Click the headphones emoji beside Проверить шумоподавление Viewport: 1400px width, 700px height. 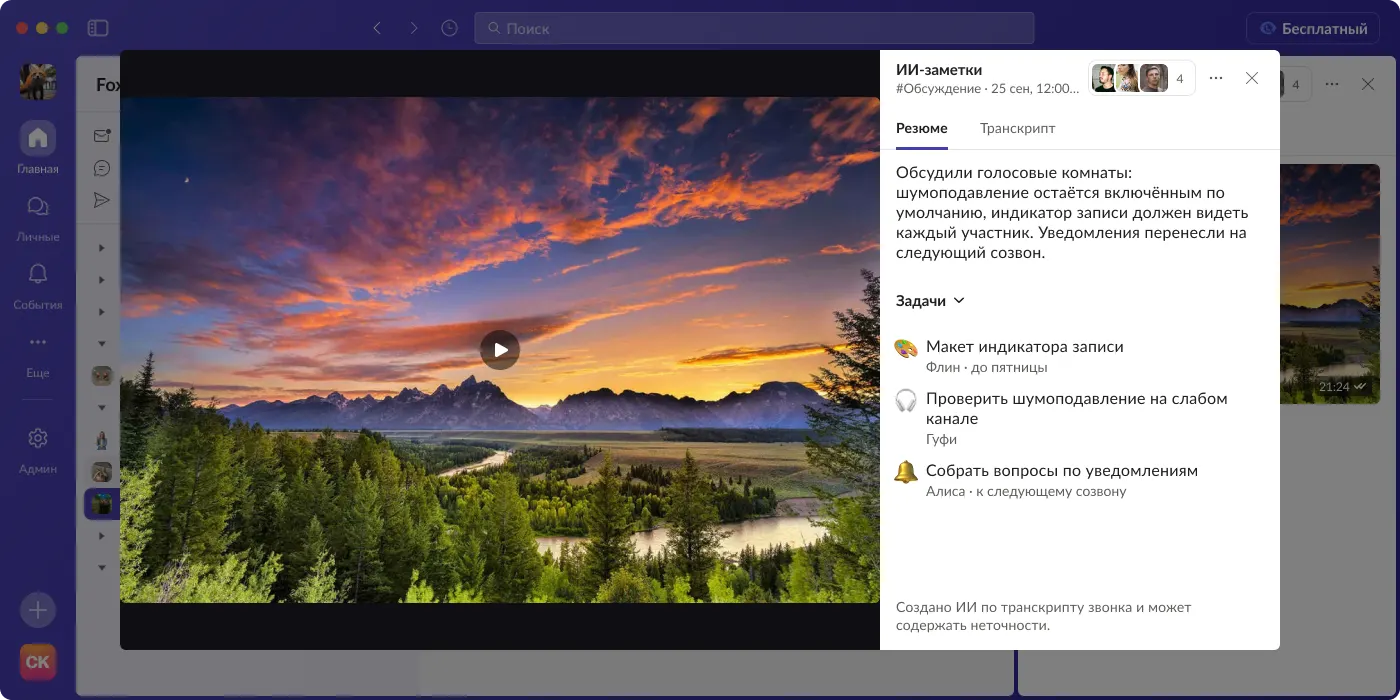coord(906,401)
